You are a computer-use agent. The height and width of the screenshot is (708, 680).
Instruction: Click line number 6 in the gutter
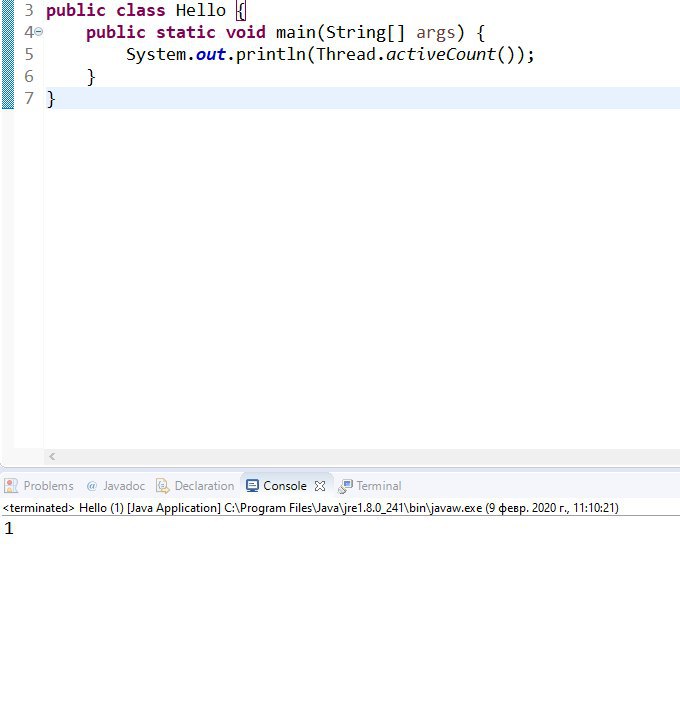click(29, 76)
